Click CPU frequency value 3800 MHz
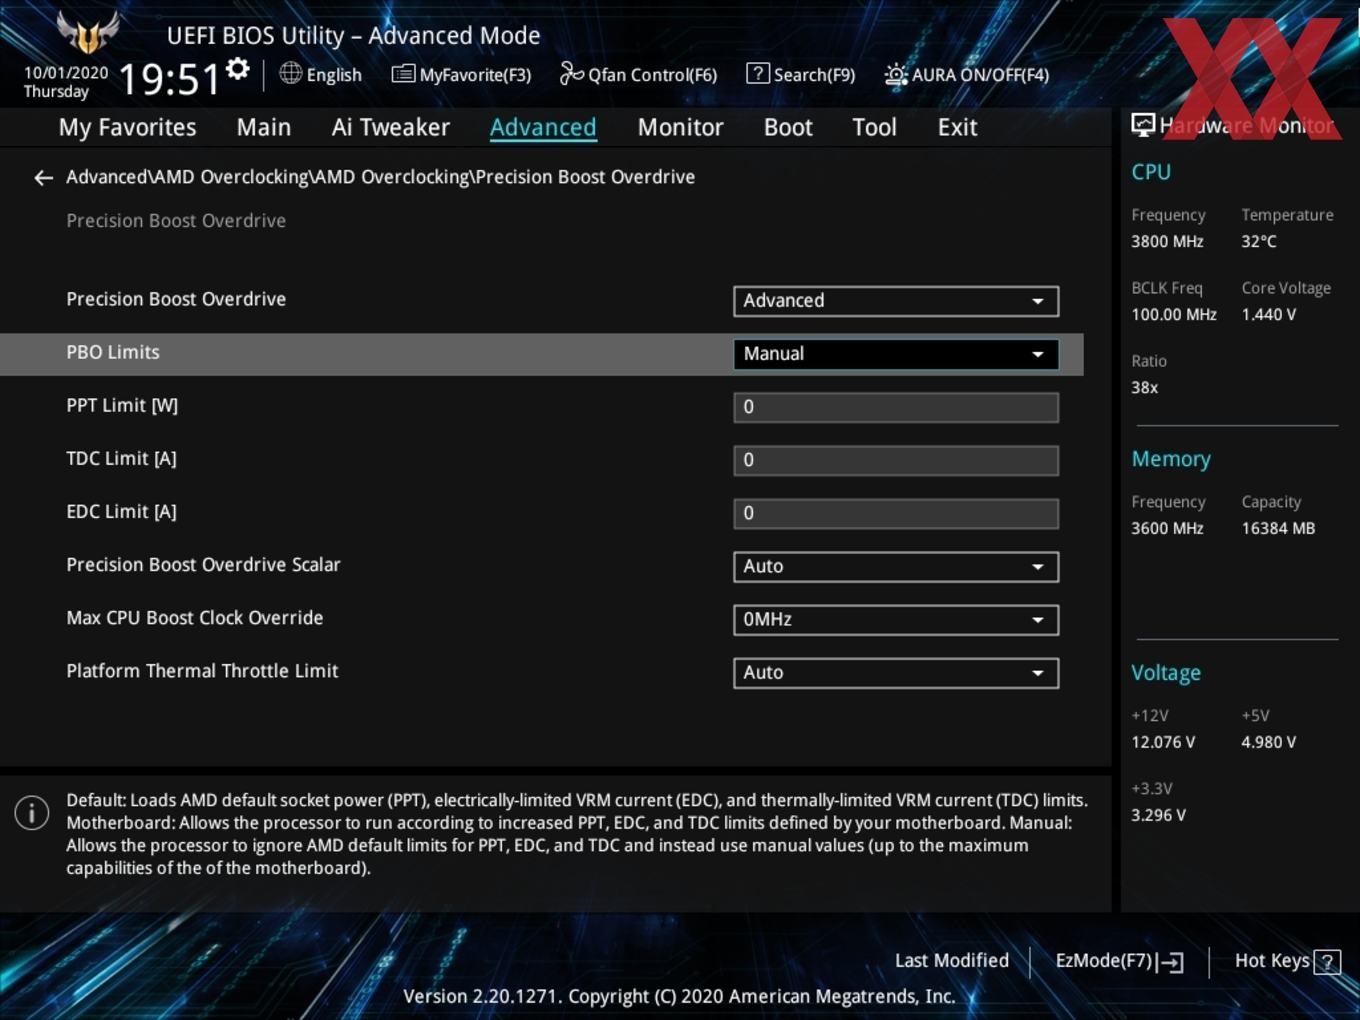The height and width of the screenshot is (1020, 1360). 1167,241
